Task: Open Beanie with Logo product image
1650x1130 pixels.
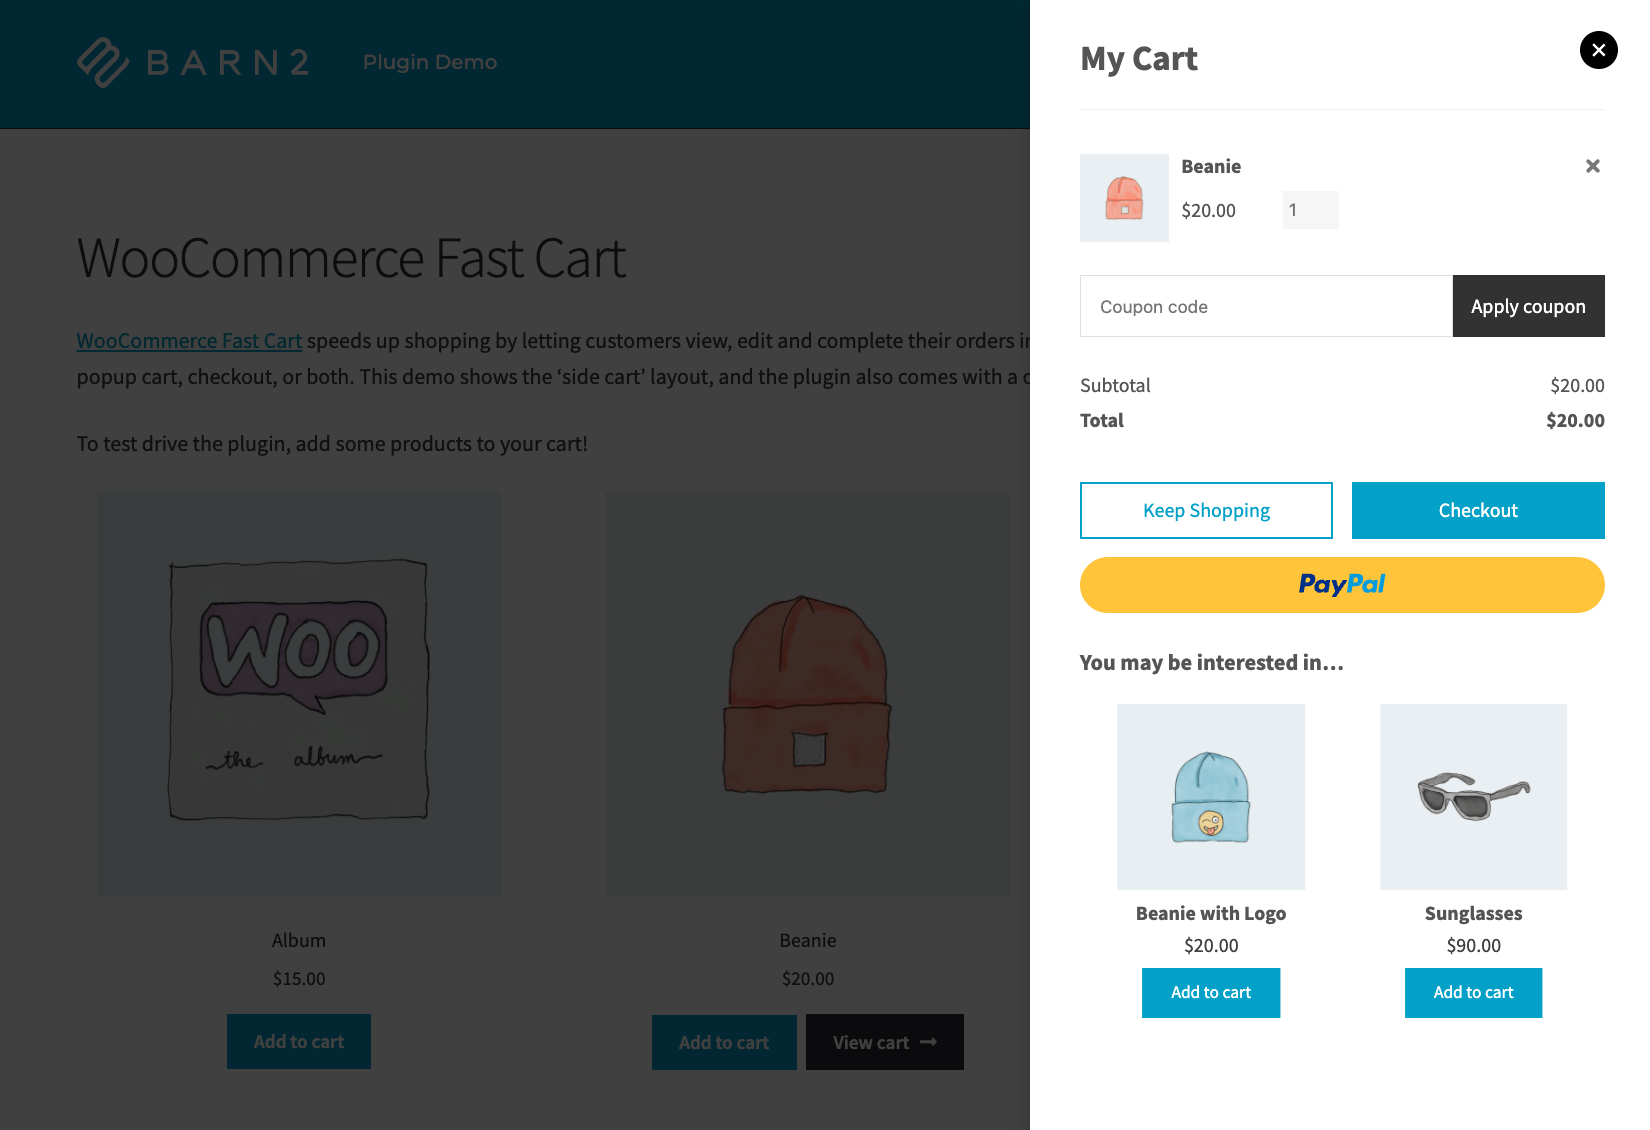Action: [1211, 797]
